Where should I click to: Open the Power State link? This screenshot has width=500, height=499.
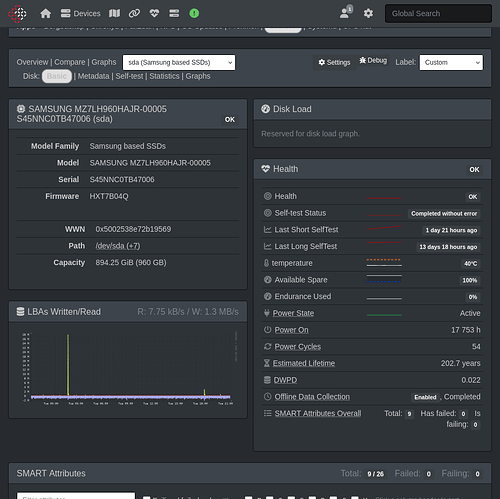tap(293, 313)
